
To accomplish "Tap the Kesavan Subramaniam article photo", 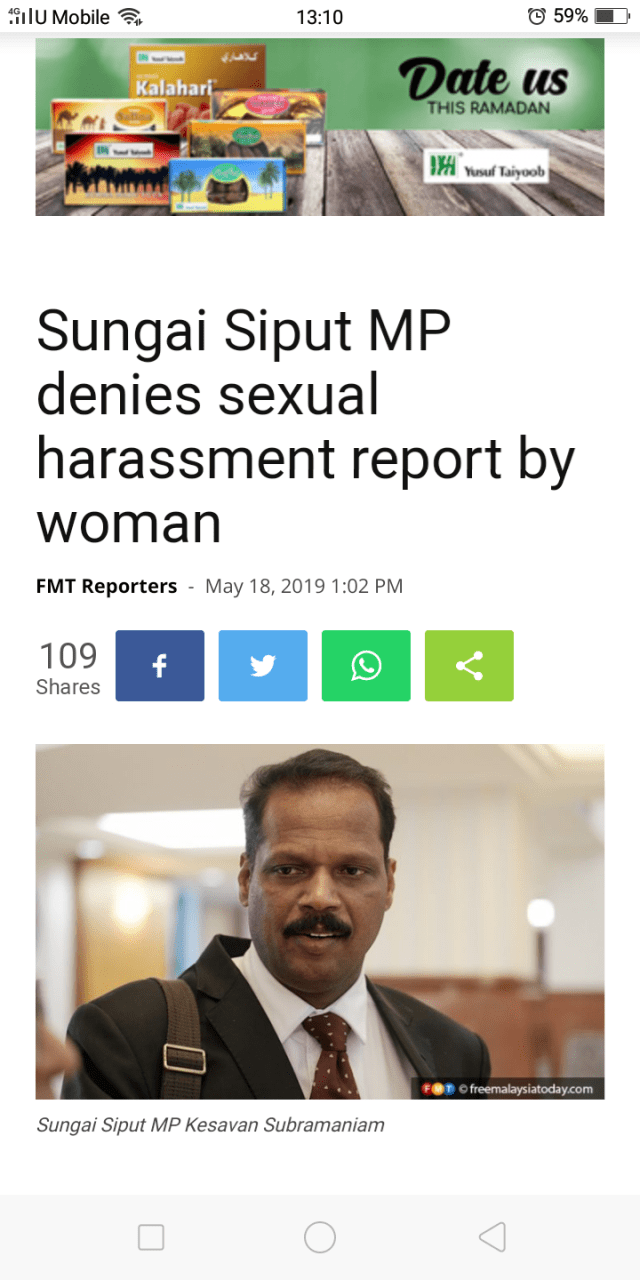I will 320,922.
